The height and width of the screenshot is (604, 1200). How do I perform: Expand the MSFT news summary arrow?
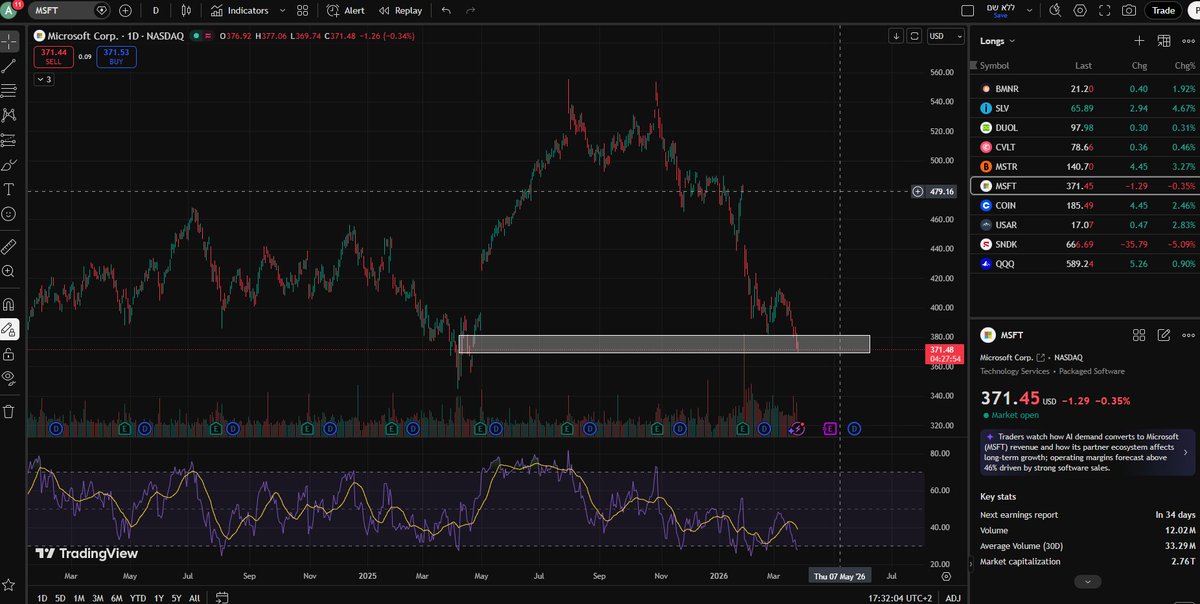[1186, 452]
